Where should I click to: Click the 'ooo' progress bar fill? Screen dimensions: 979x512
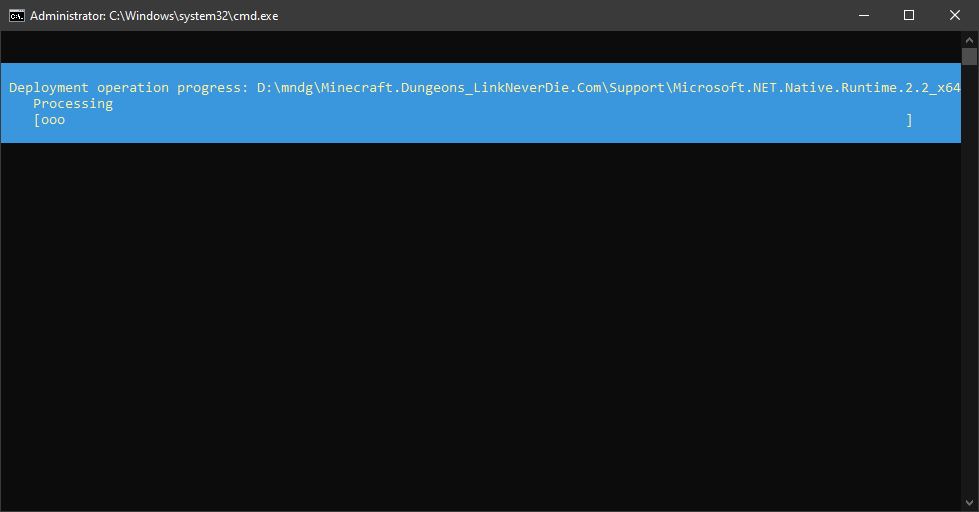(x=53, y=120)
